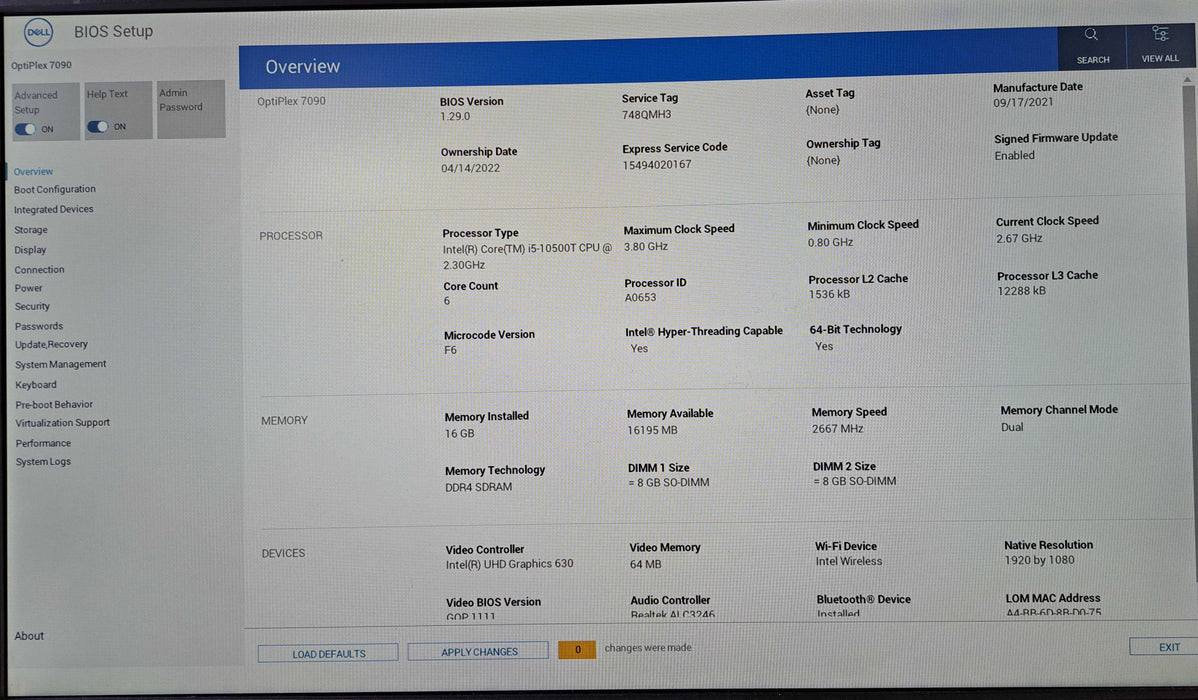Click the PROCESSOR section heading
Screen dimensions: 1198x700
tap(291, 236)
